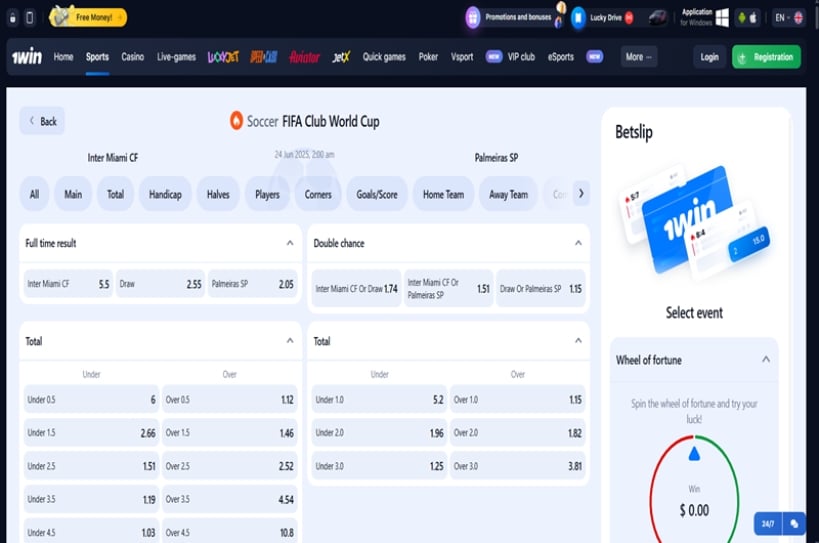This screenshot has width=819, height=543.
Task: Click the Lucky Drive blue icon
Action: click(x=578, y=18)
